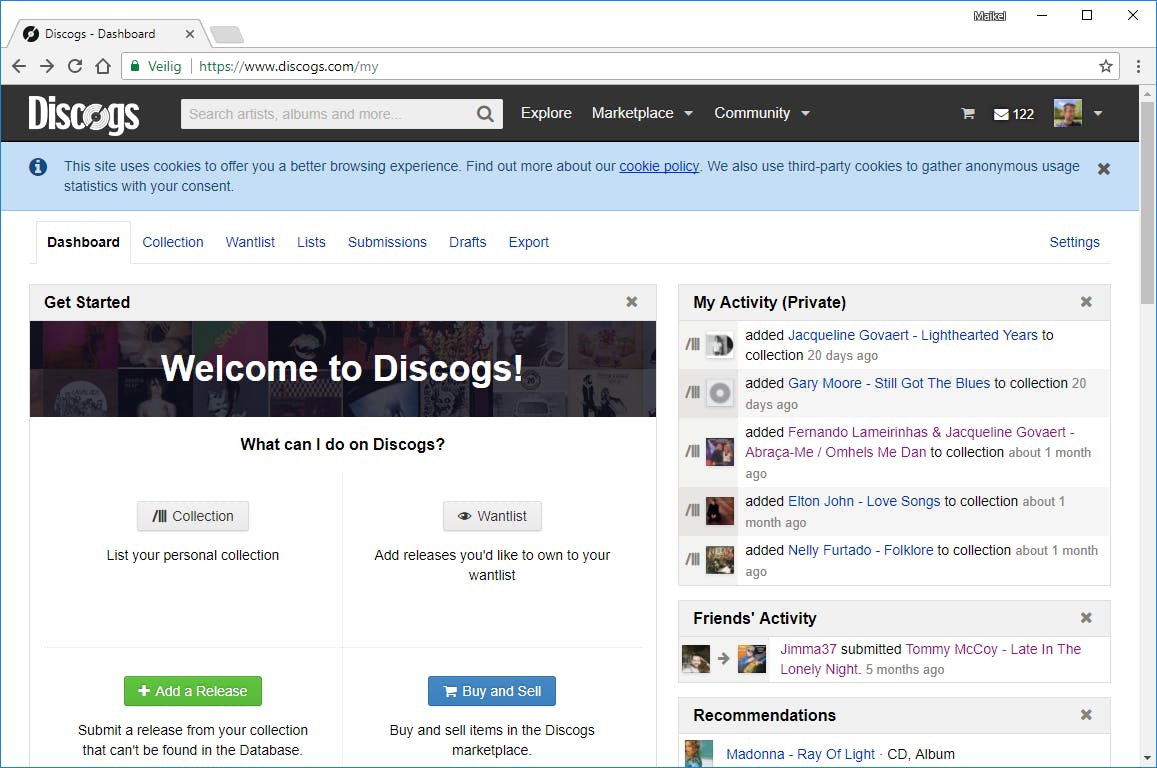1157x768 pixels.
Task: Open the Explore menu item
Action: point(546,113)
